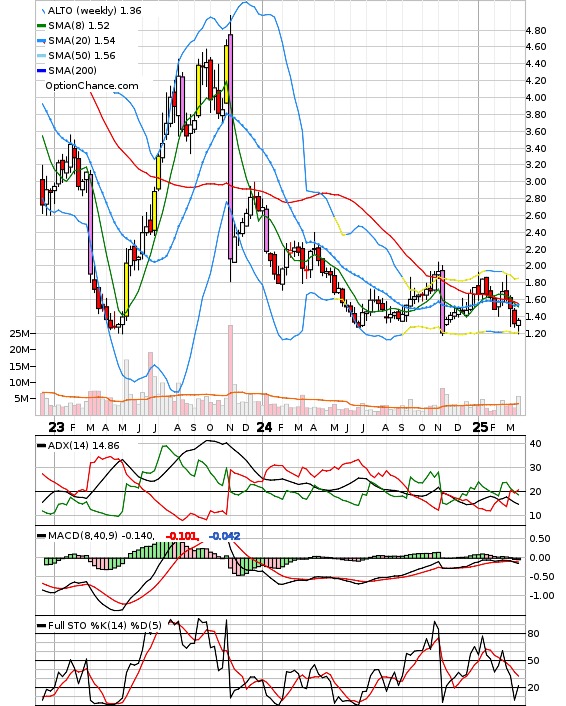This screenshot has width=566, height=706.
Task: Click the black Full STO legend marker
Action: pos(41,626)
